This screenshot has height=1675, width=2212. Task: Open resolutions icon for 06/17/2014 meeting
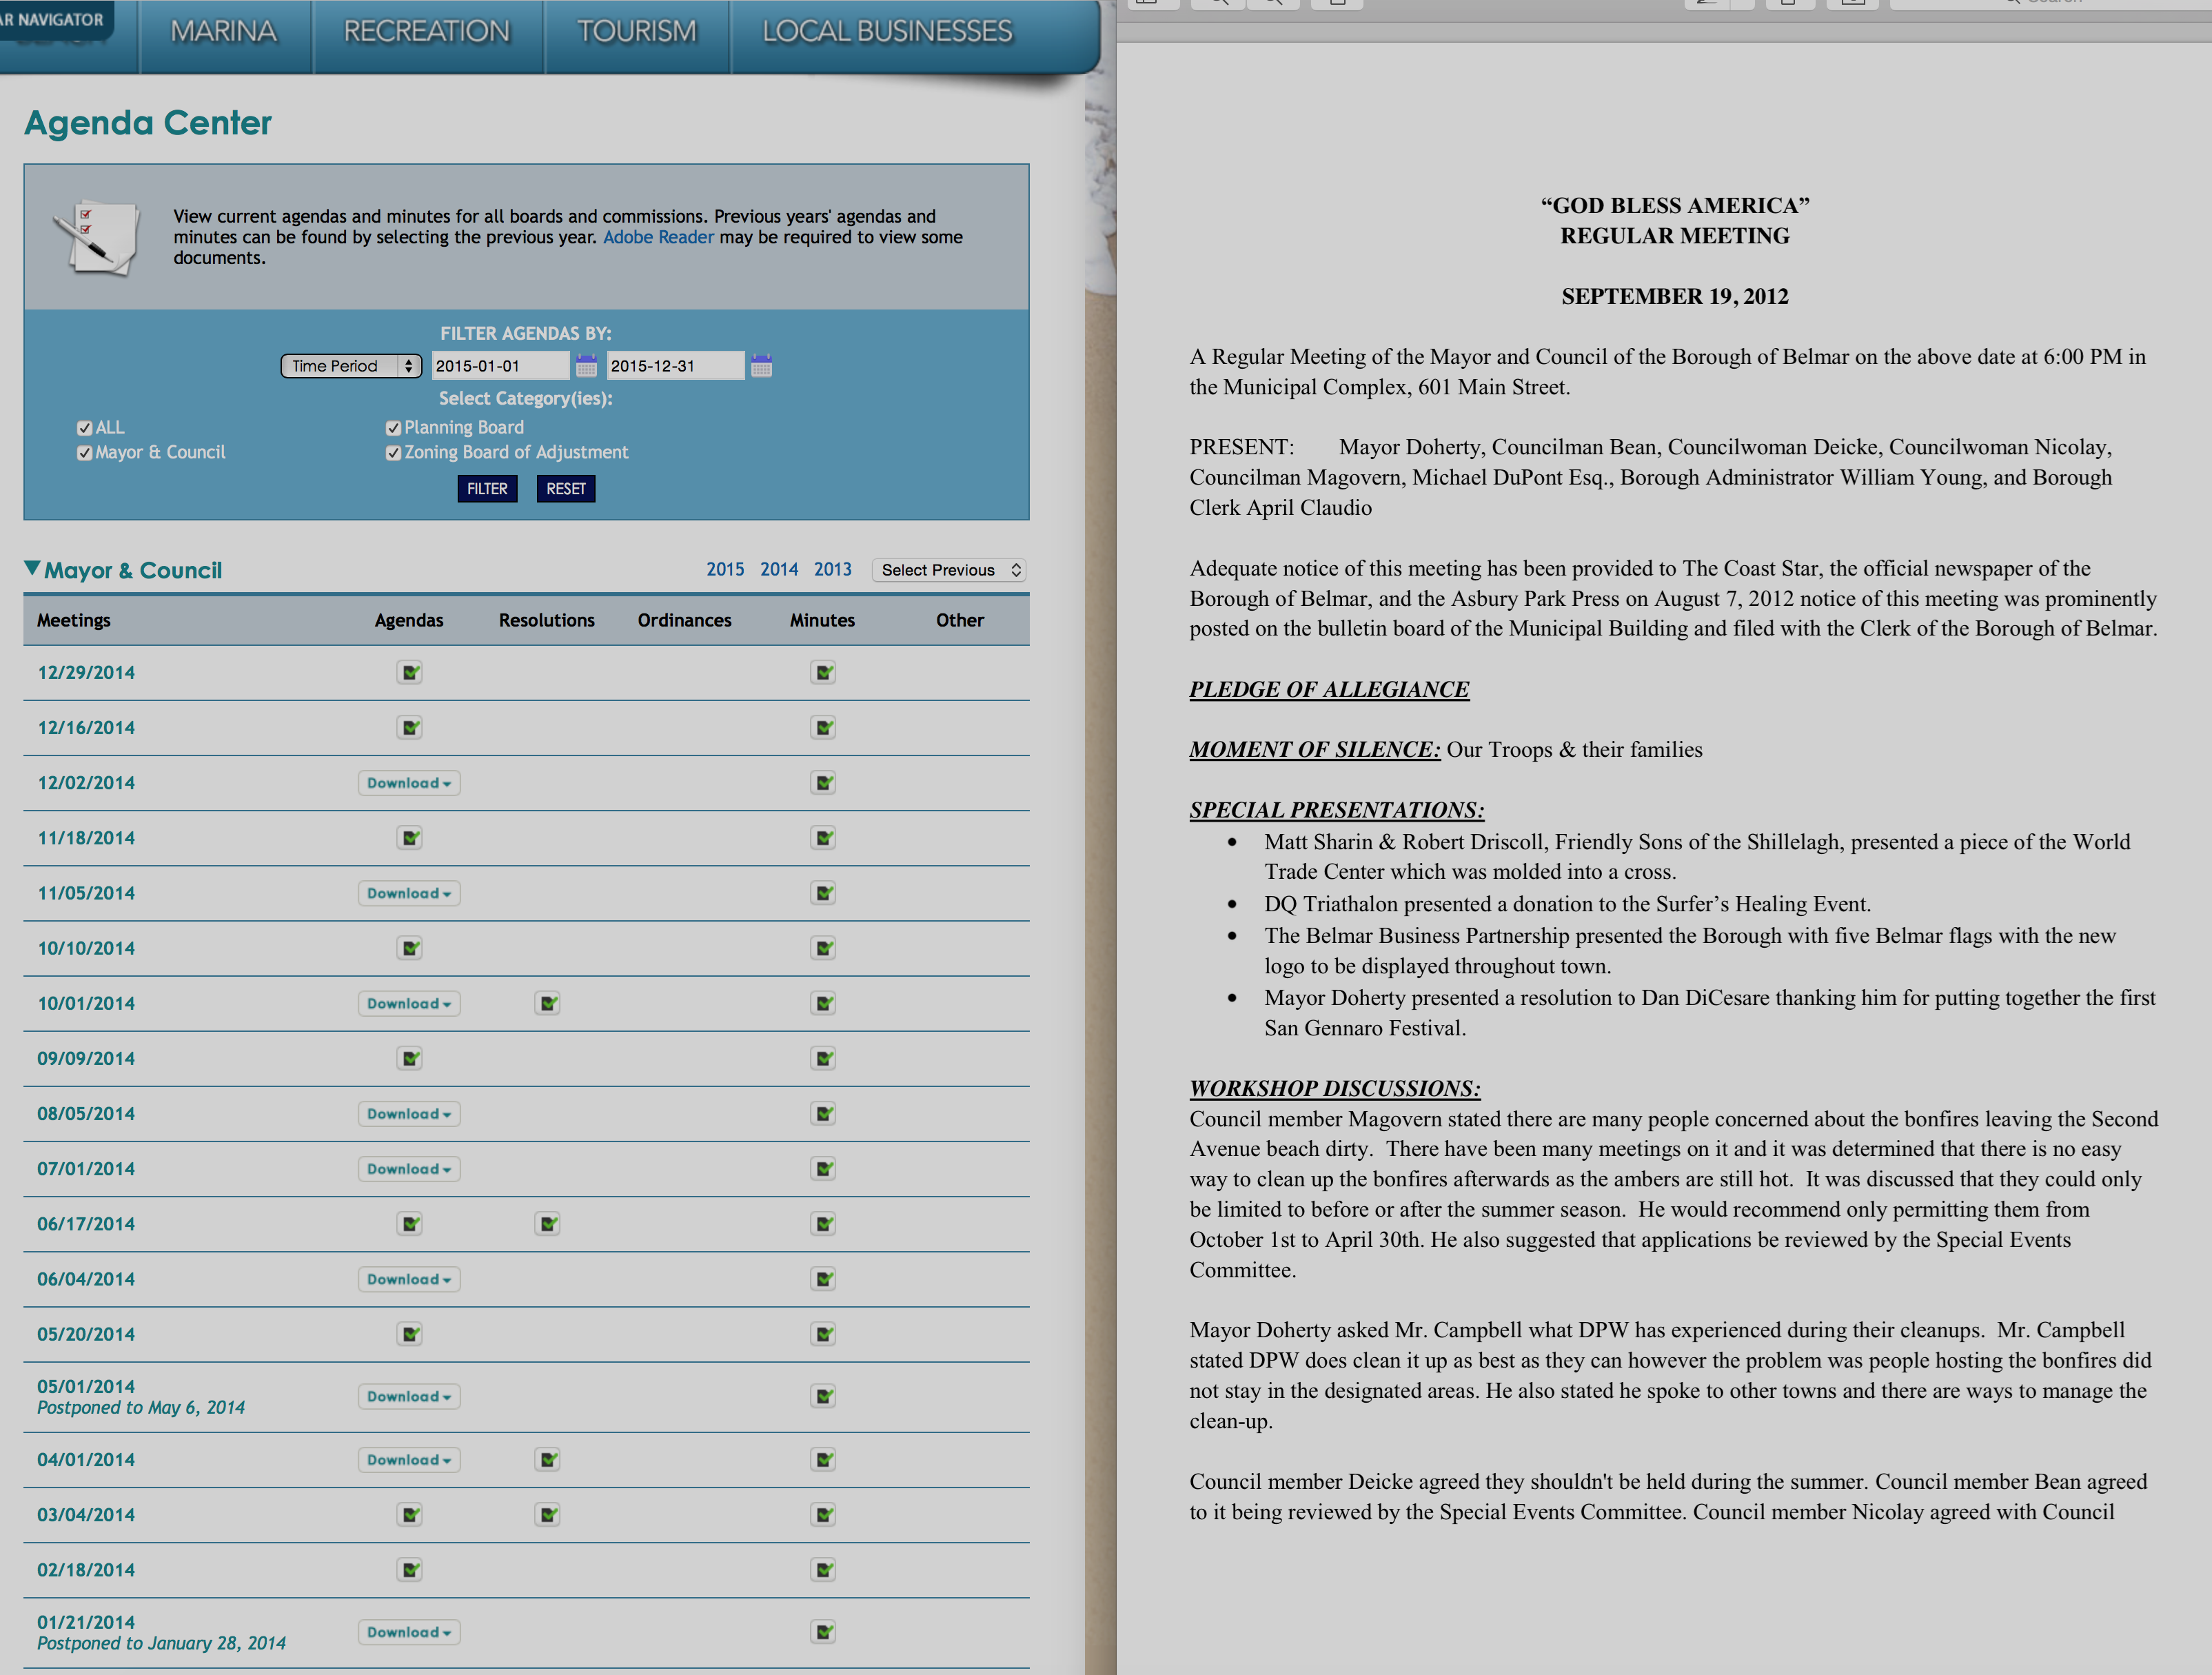(547, 1223)
